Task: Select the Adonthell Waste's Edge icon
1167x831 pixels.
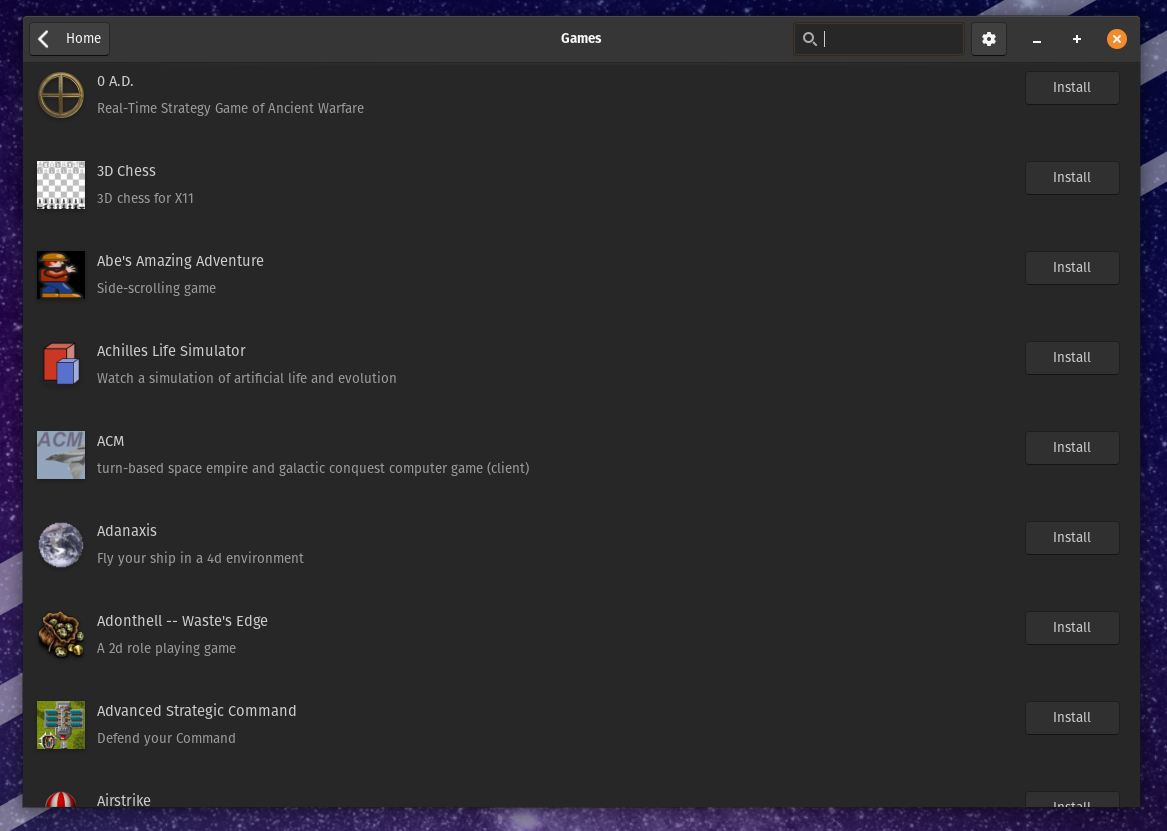Action: tap(61, 635)
